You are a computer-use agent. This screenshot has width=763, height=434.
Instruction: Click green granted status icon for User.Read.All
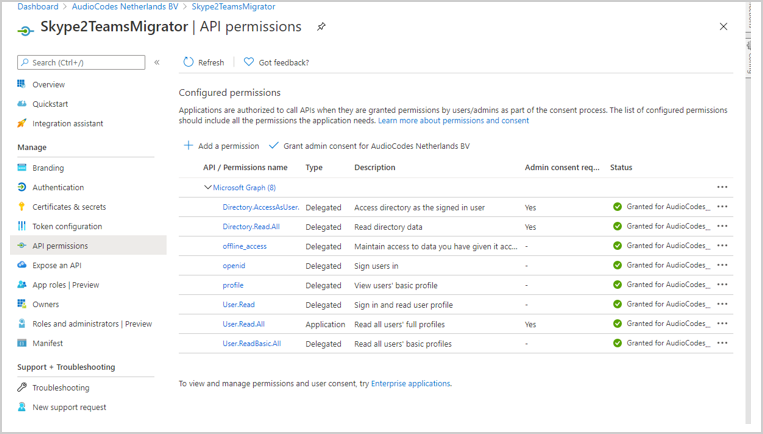coord(618,324)
